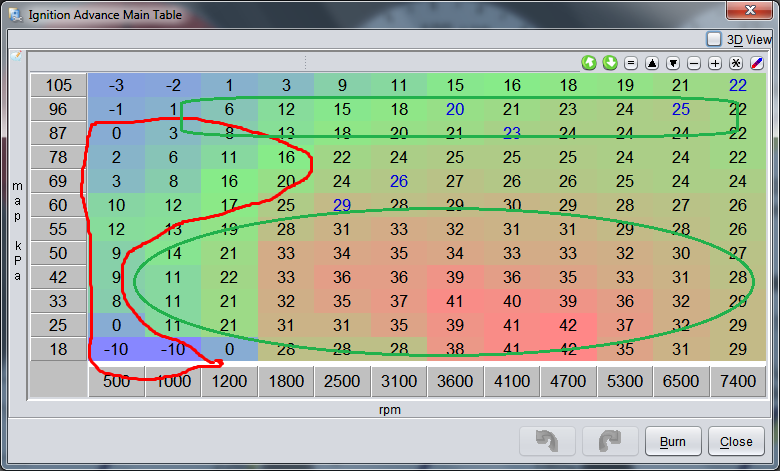Select the 3100 rpm axis bin

coord(399,381)
